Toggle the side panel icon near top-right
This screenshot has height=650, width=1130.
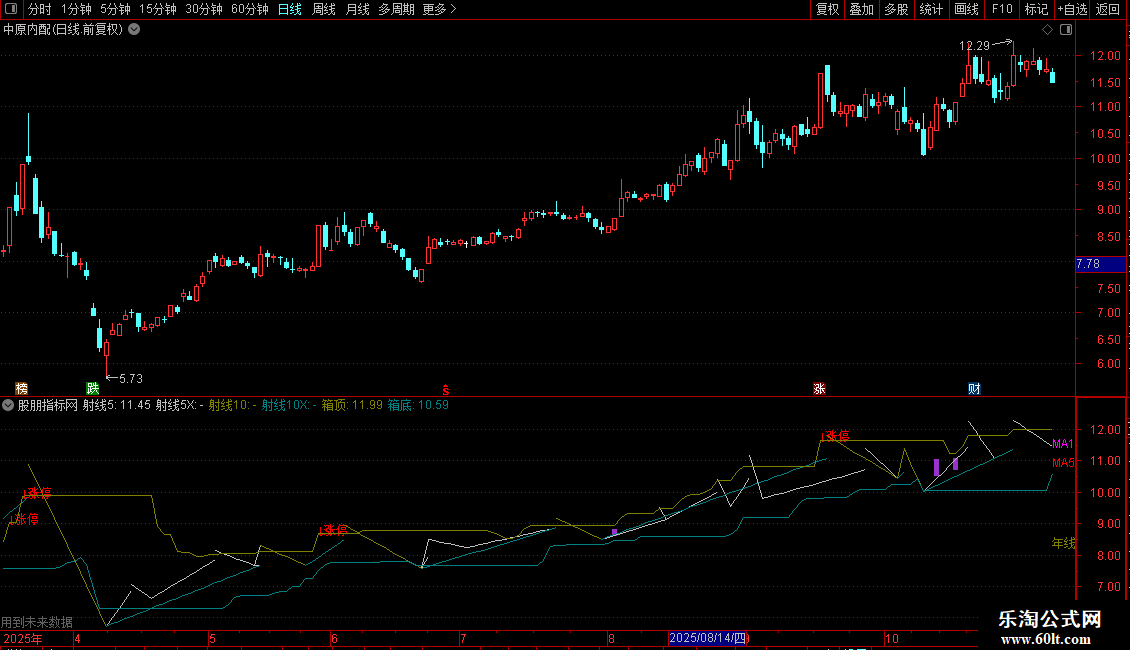point(1066,30)
